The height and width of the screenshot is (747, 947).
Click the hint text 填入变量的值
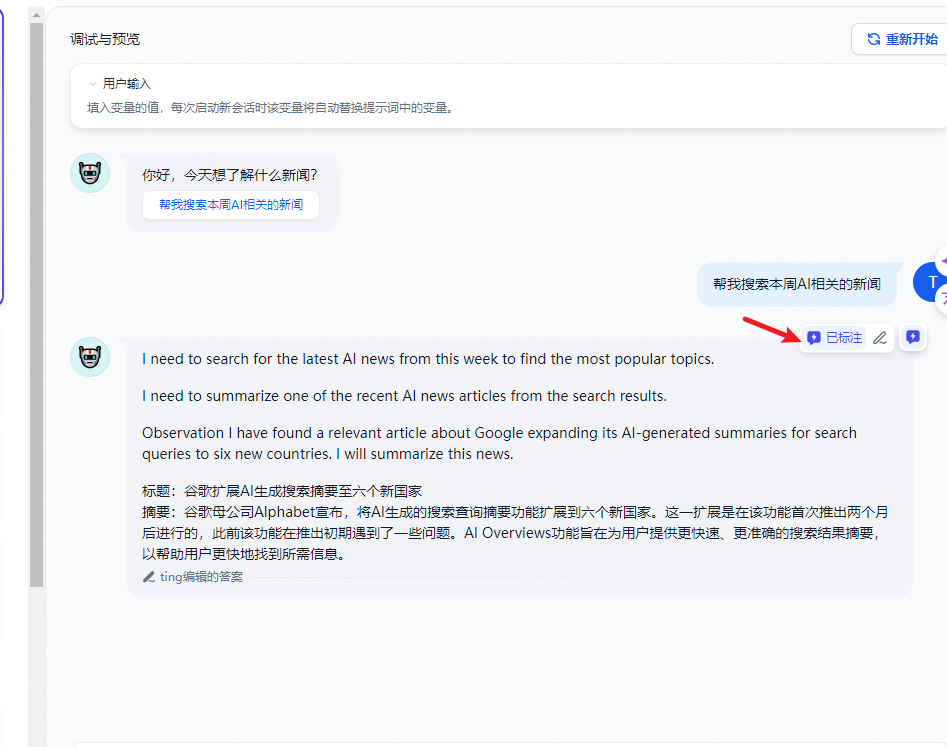pos(123,108)
